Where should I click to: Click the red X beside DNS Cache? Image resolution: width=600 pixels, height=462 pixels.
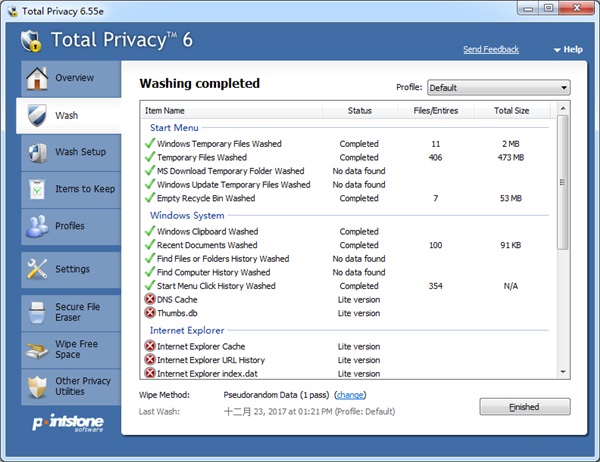150,300
